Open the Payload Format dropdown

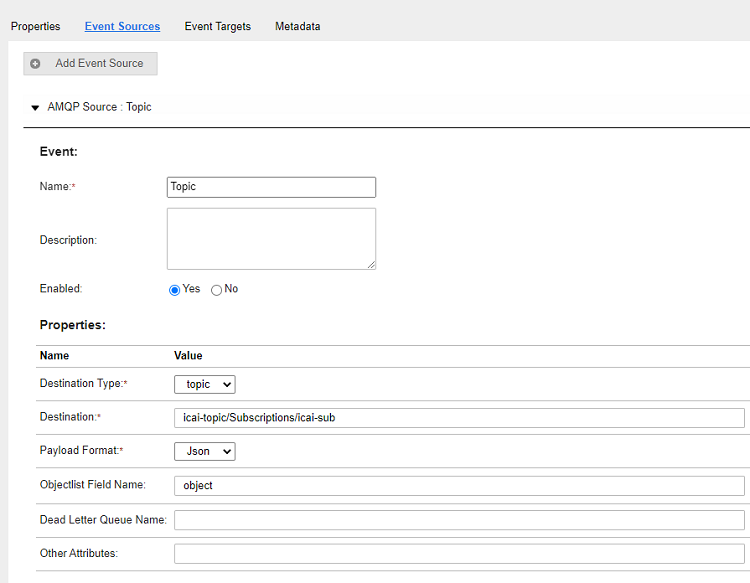[x=205, y=451]
